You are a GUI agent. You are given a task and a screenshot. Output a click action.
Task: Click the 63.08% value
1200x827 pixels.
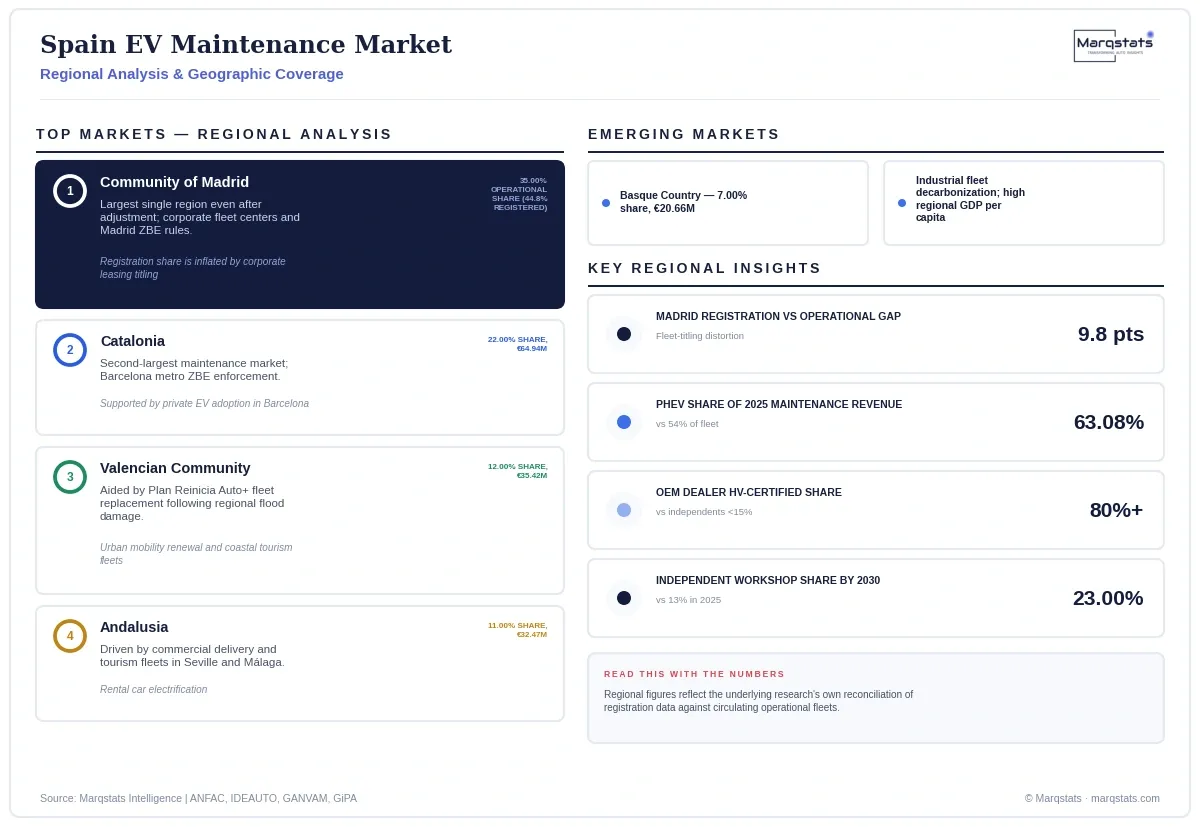pyautogui.click(x=1109, y=422)
